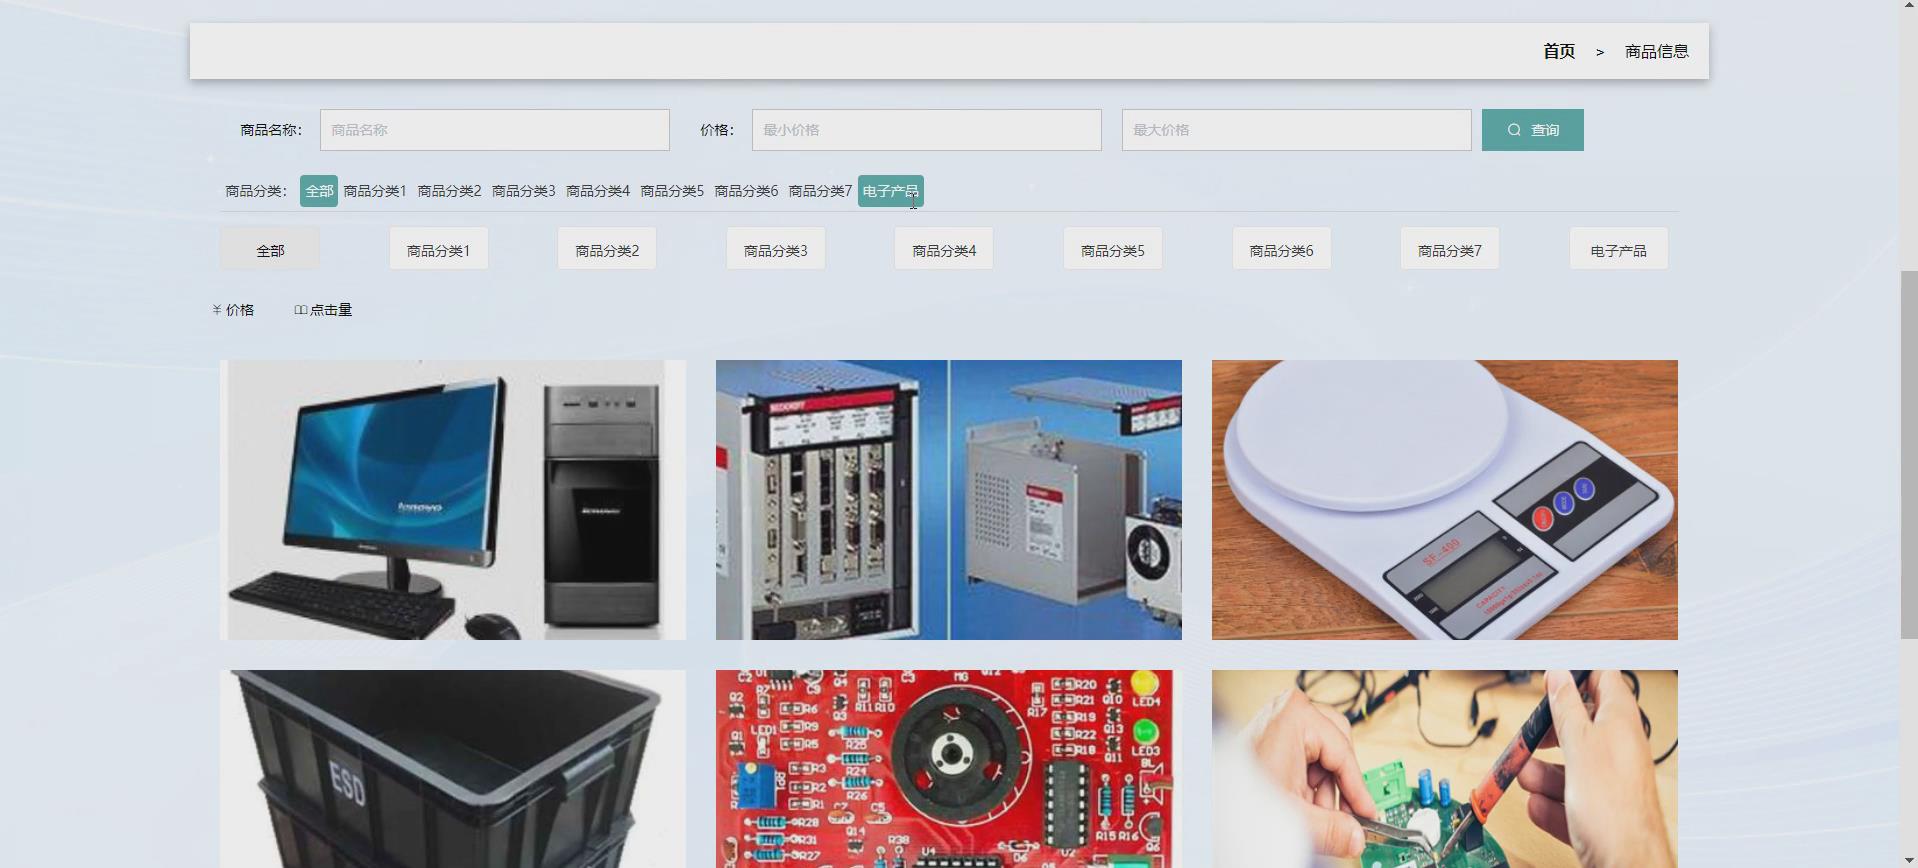The width and height of the screenshot is (1918, 868).
Task: Choose the 商品分类7 text tag in filter line
Action: (820, 191)
